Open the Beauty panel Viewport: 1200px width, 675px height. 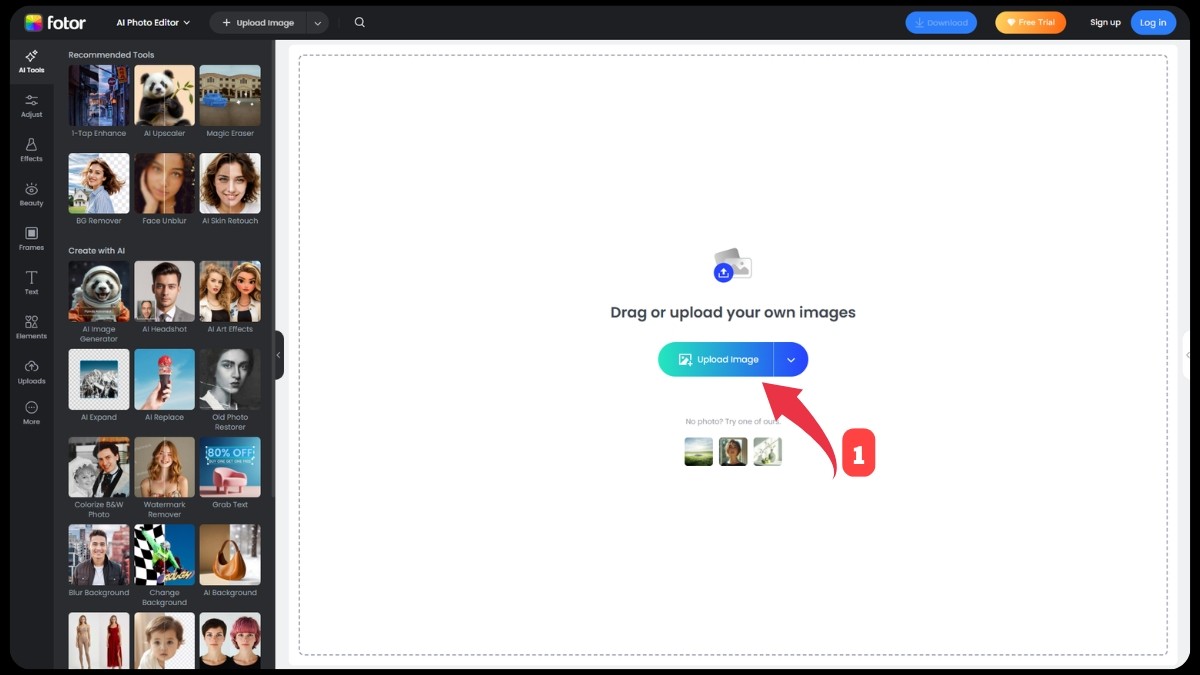31,194
